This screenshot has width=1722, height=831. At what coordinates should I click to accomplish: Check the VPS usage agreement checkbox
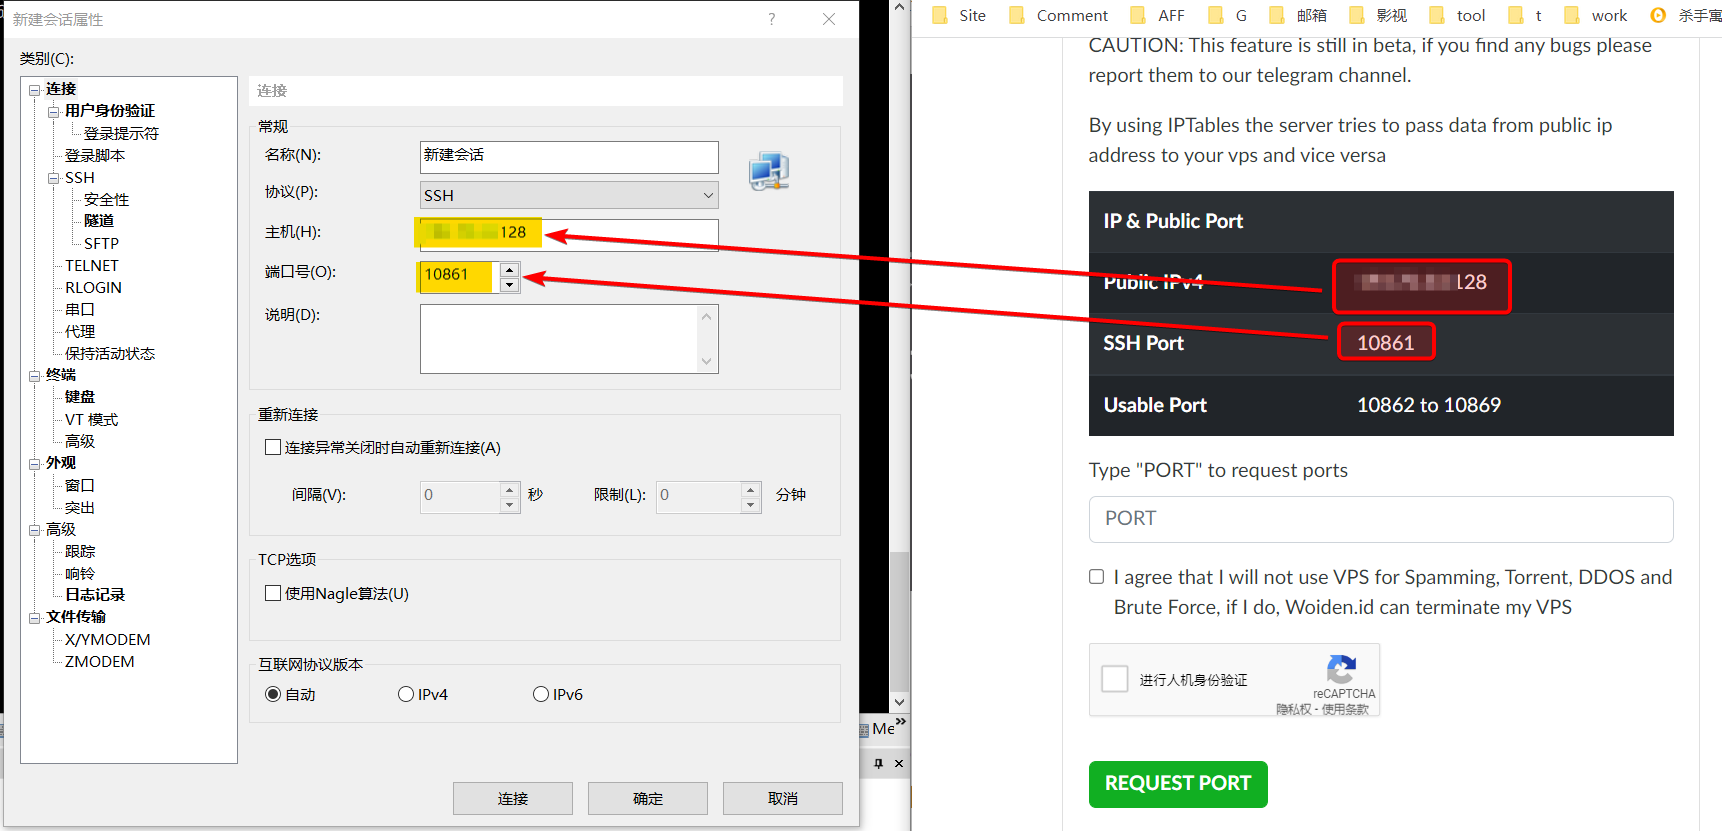tap(1097, 577)
